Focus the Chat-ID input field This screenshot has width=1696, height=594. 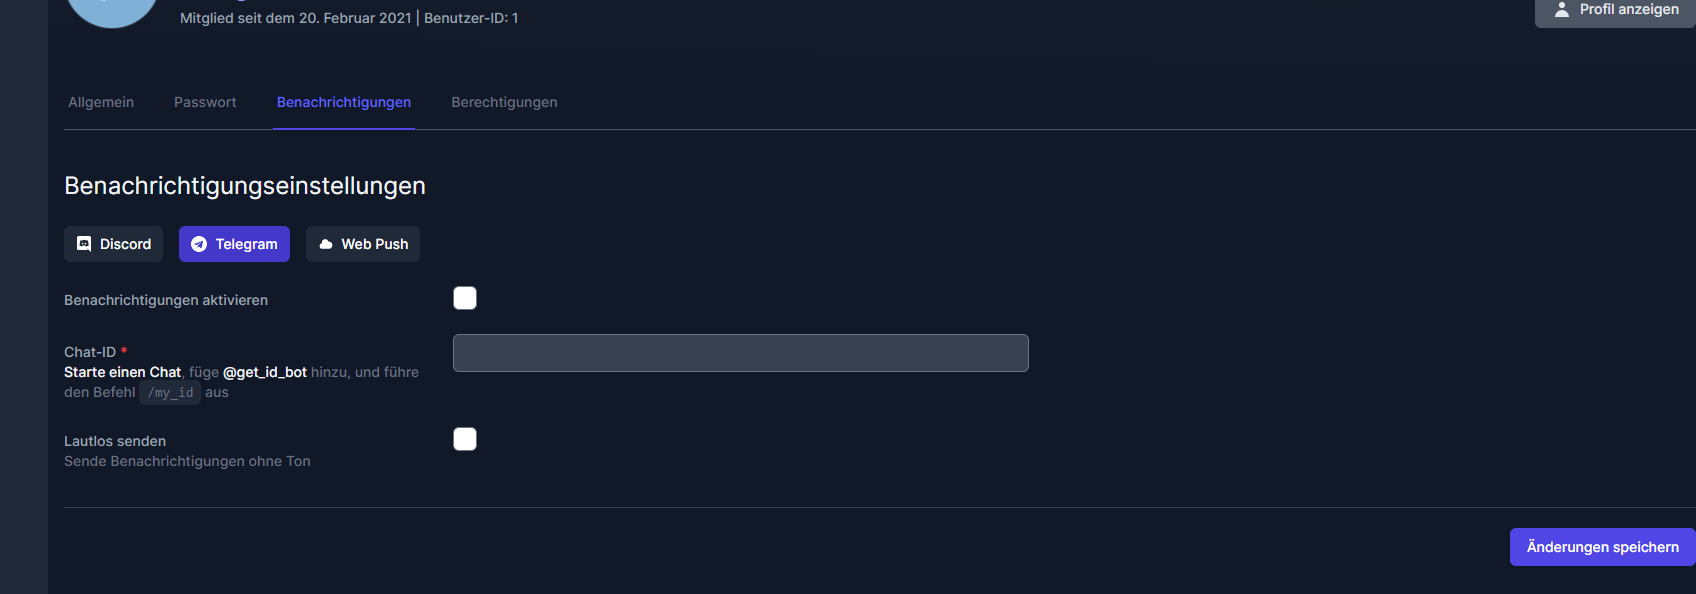[x=740, y=353]
